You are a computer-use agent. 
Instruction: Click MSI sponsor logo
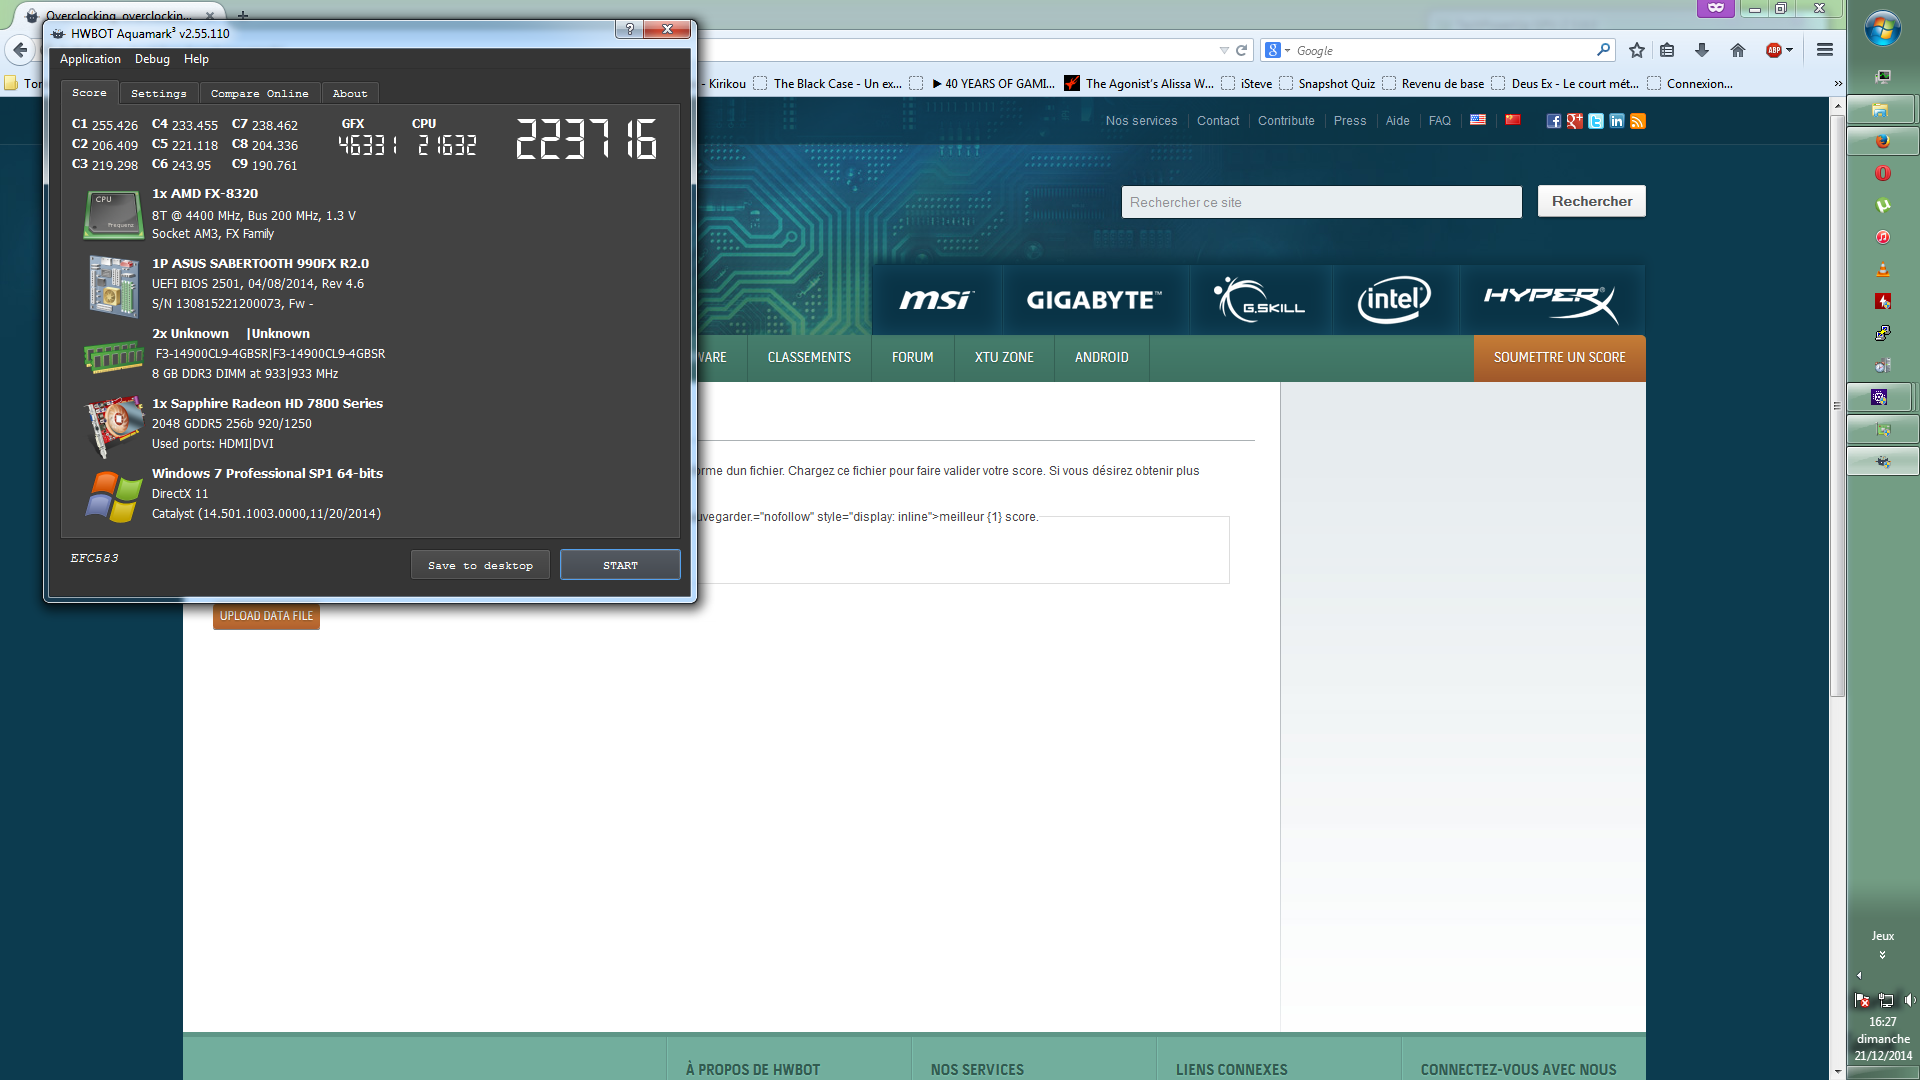pyautogui.click(x=936, y=299)
